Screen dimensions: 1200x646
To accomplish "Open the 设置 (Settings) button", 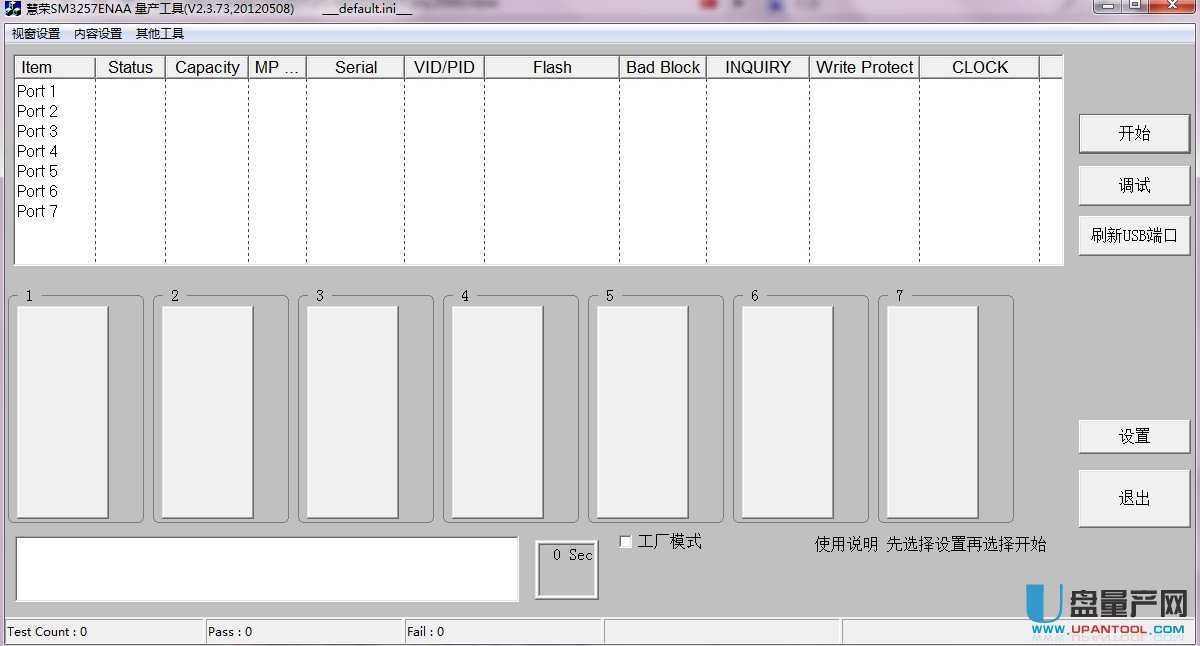I will pos(1134,436).
